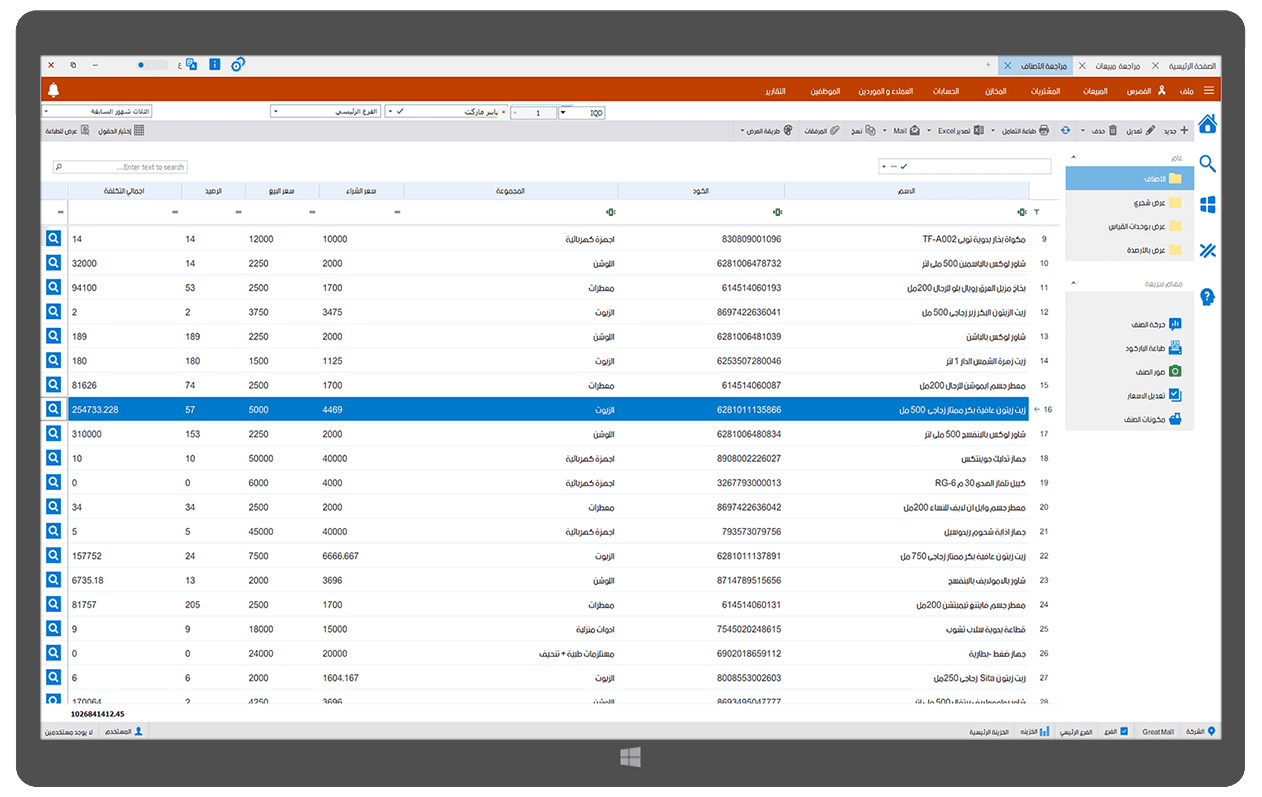1262x797 pixels.
Task: Open the notifications bell
Action: (x=53, y=91)
